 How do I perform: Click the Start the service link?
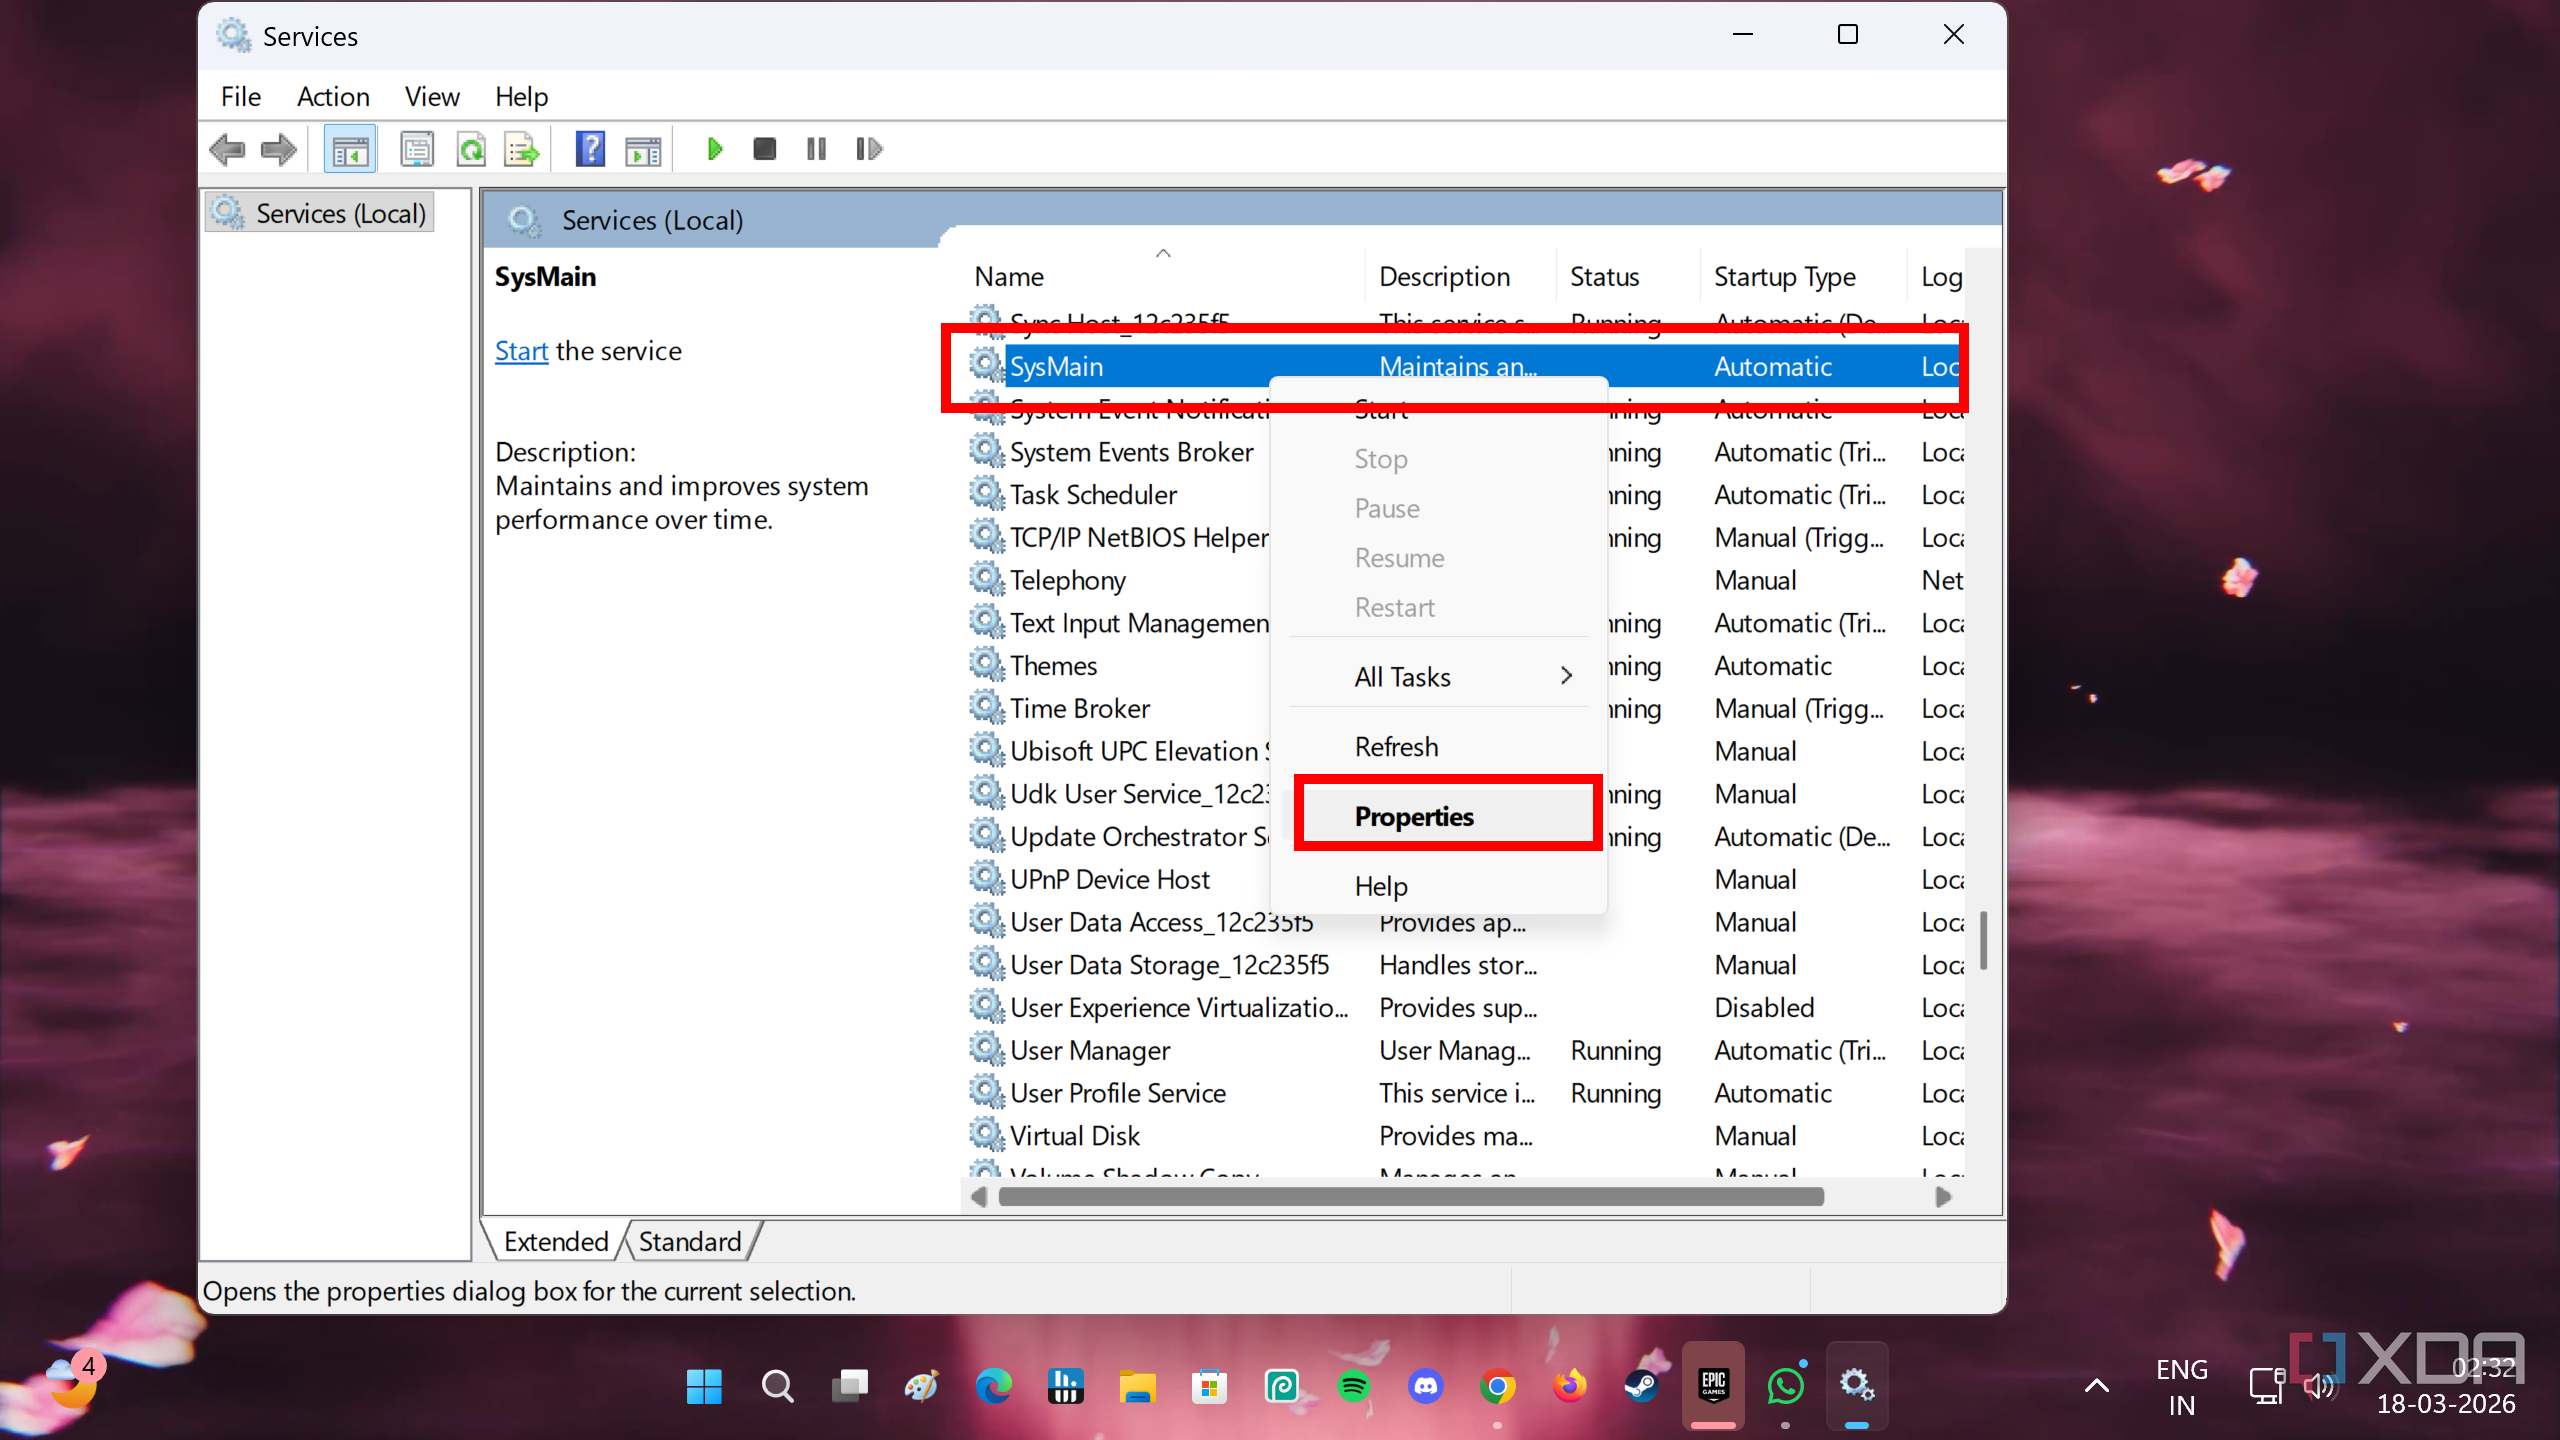click(521, 351)
